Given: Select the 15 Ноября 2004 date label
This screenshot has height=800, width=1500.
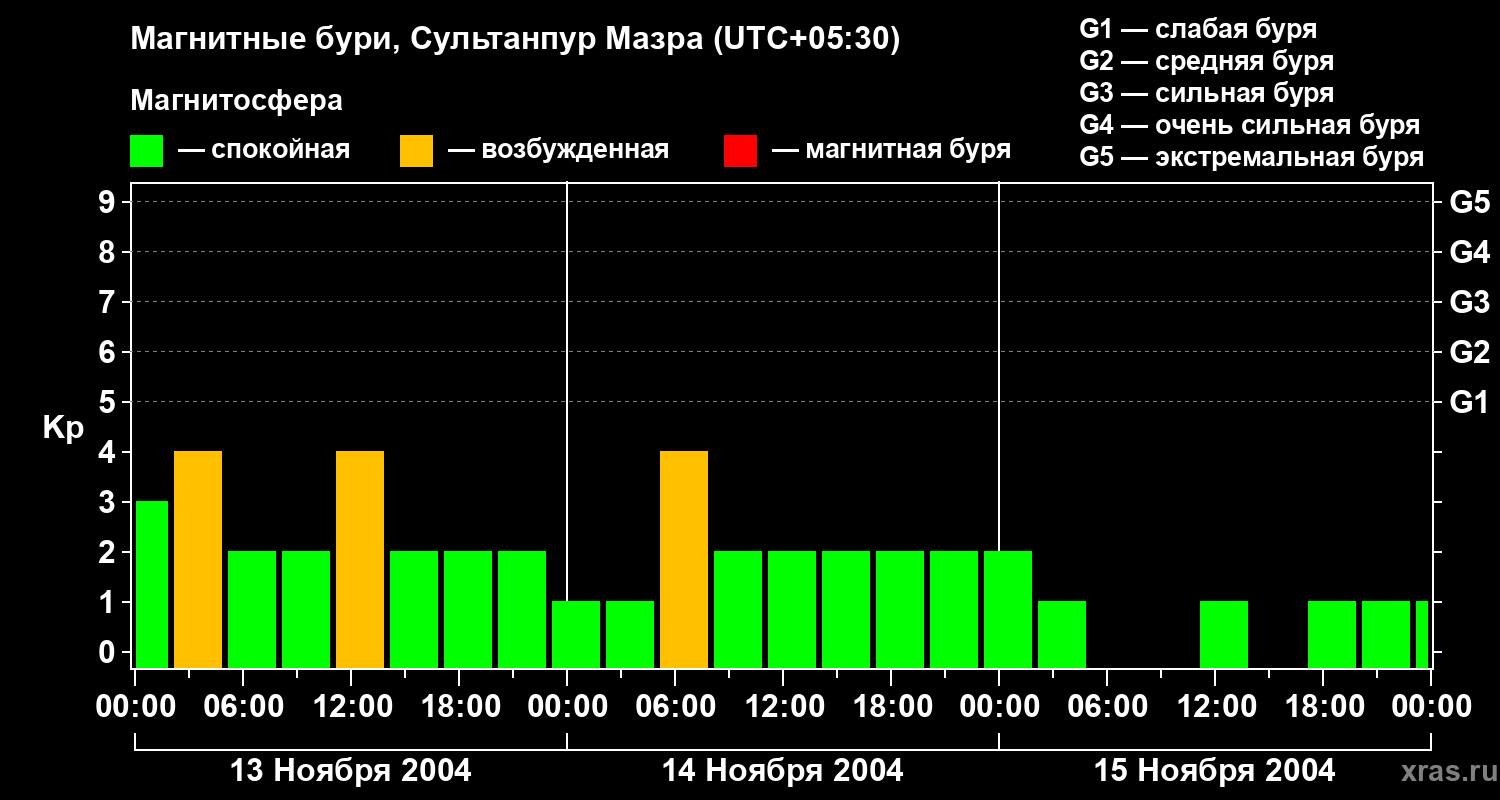Looking at the screenshot, I should click(1214, 770).
